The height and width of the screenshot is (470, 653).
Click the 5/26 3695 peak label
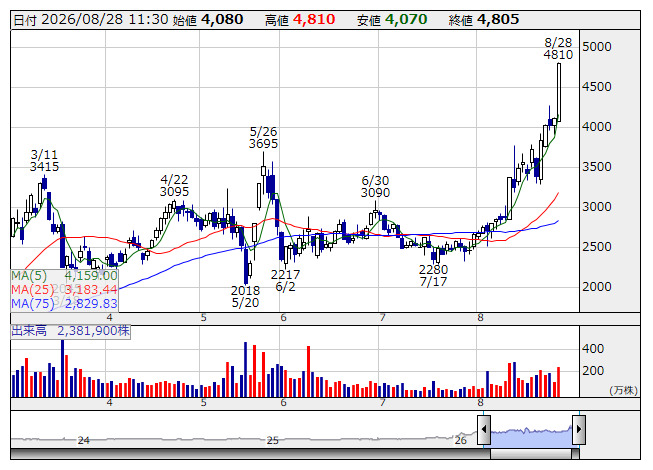pos(263,137)
